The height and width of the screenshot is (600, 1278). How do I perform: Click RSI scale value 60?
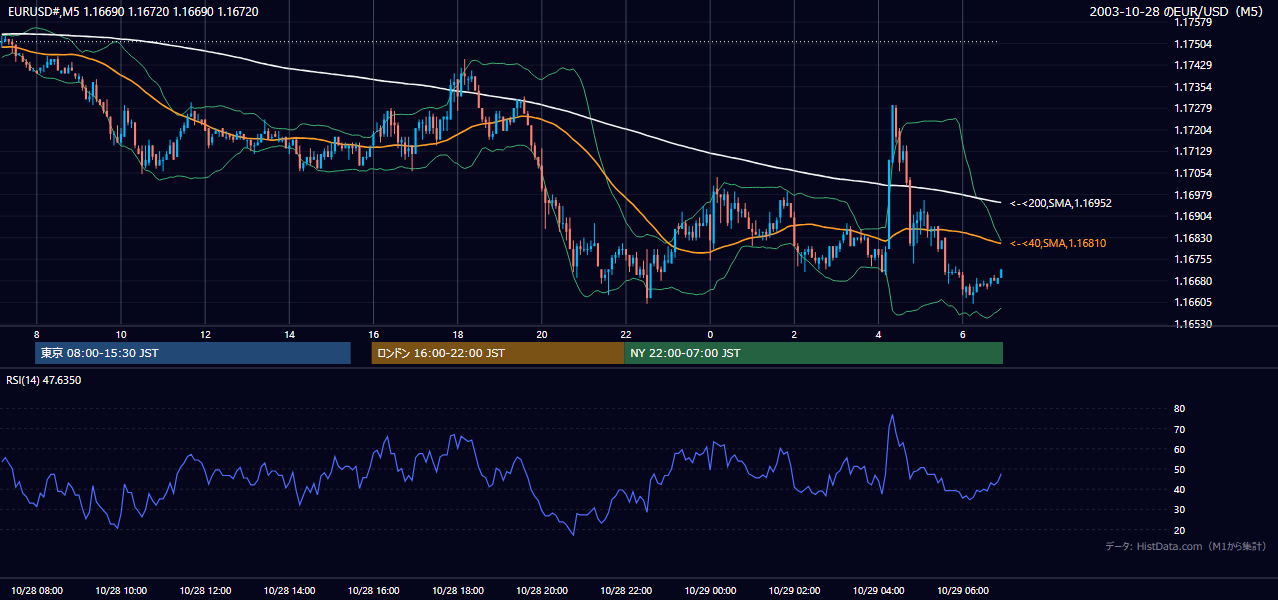(1180, 449)
